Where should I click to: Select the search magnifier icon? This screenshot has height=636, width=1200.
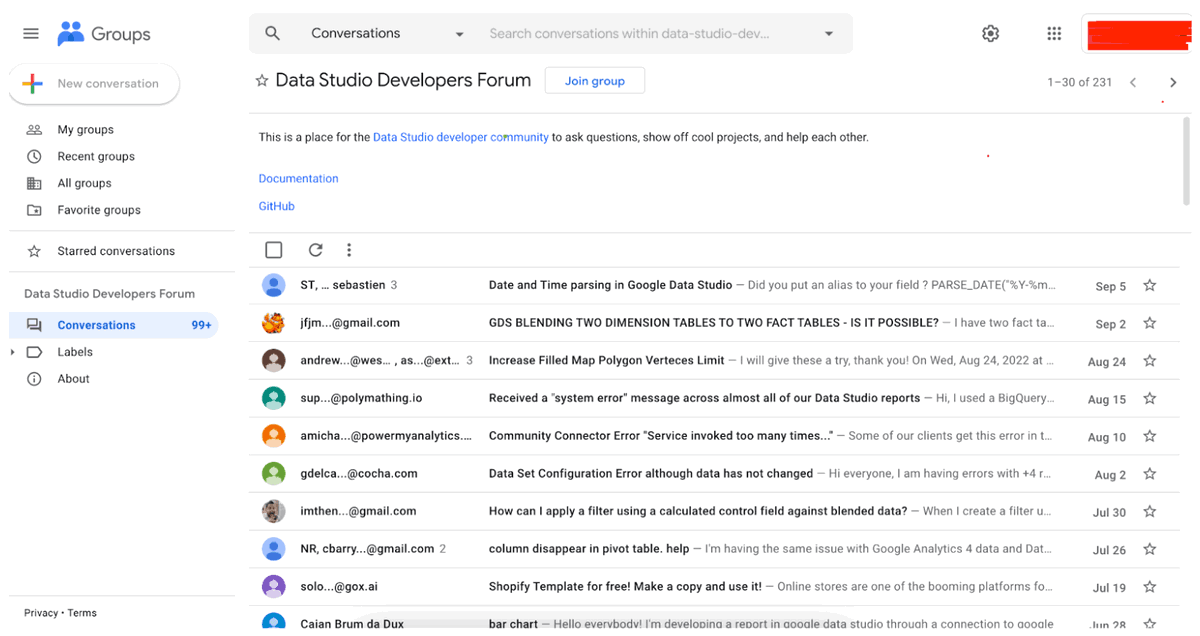[x=272, y=32]
